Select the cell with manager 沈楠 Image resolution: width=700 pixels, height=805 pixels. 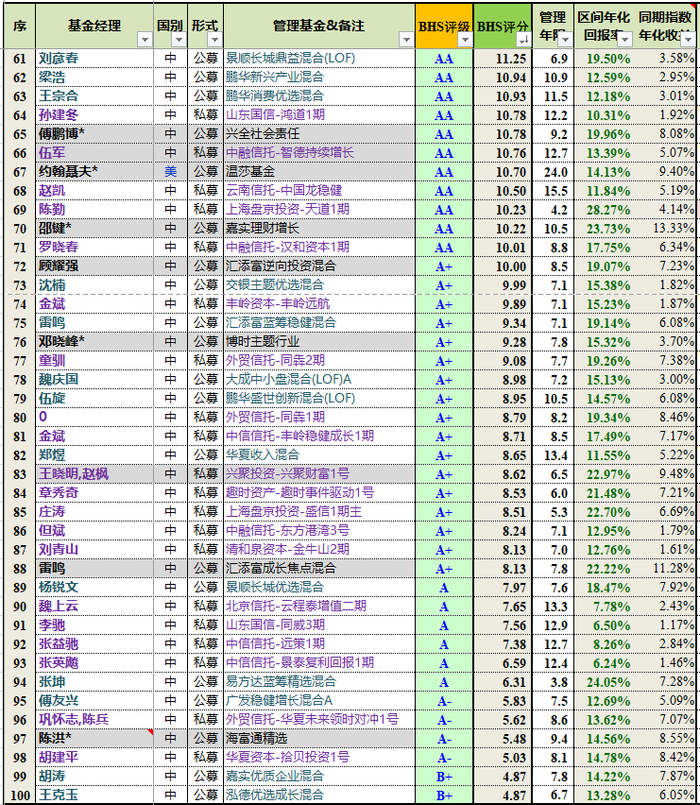click(x=94, y=285)
